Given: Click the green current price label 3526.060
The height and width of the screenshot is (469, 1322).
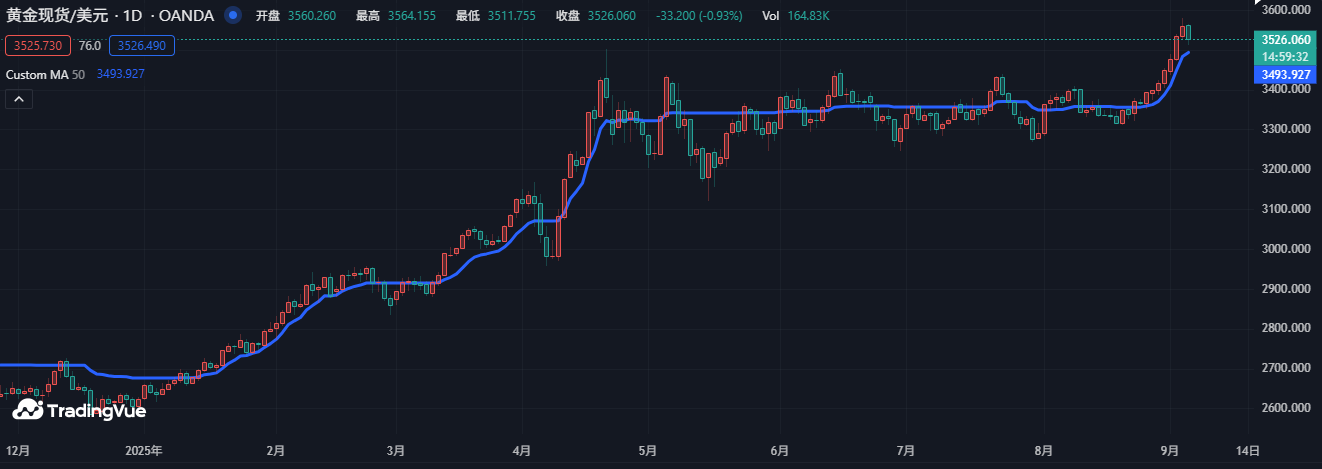Looking at the screenshot, I should pyautogui.click(x=1286, y=40).
